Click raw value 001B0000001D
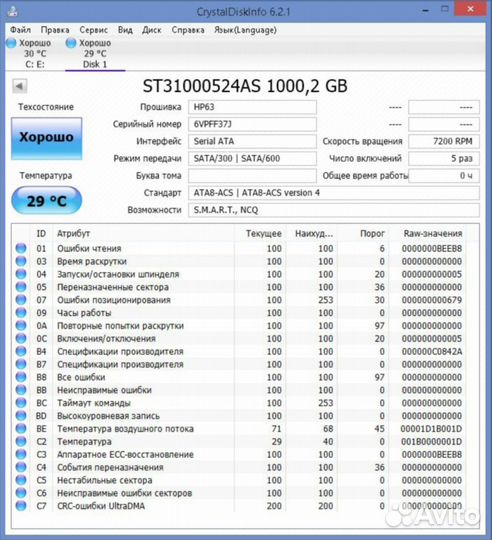The image size is (492, 540). click(x=432, y=442)
